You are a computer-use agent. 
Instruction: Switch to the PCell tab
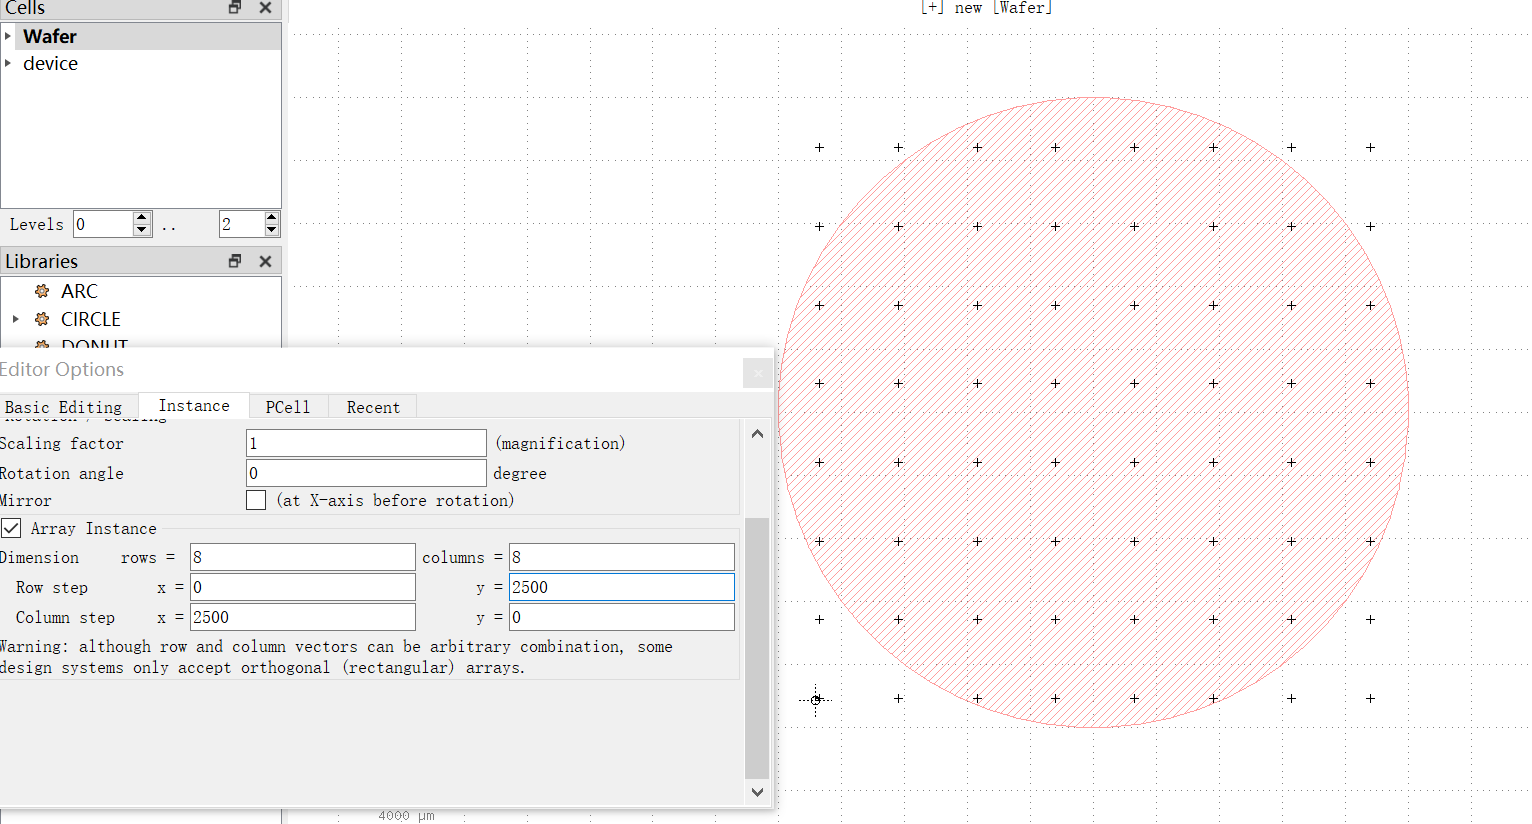click(x=287, y=406)
